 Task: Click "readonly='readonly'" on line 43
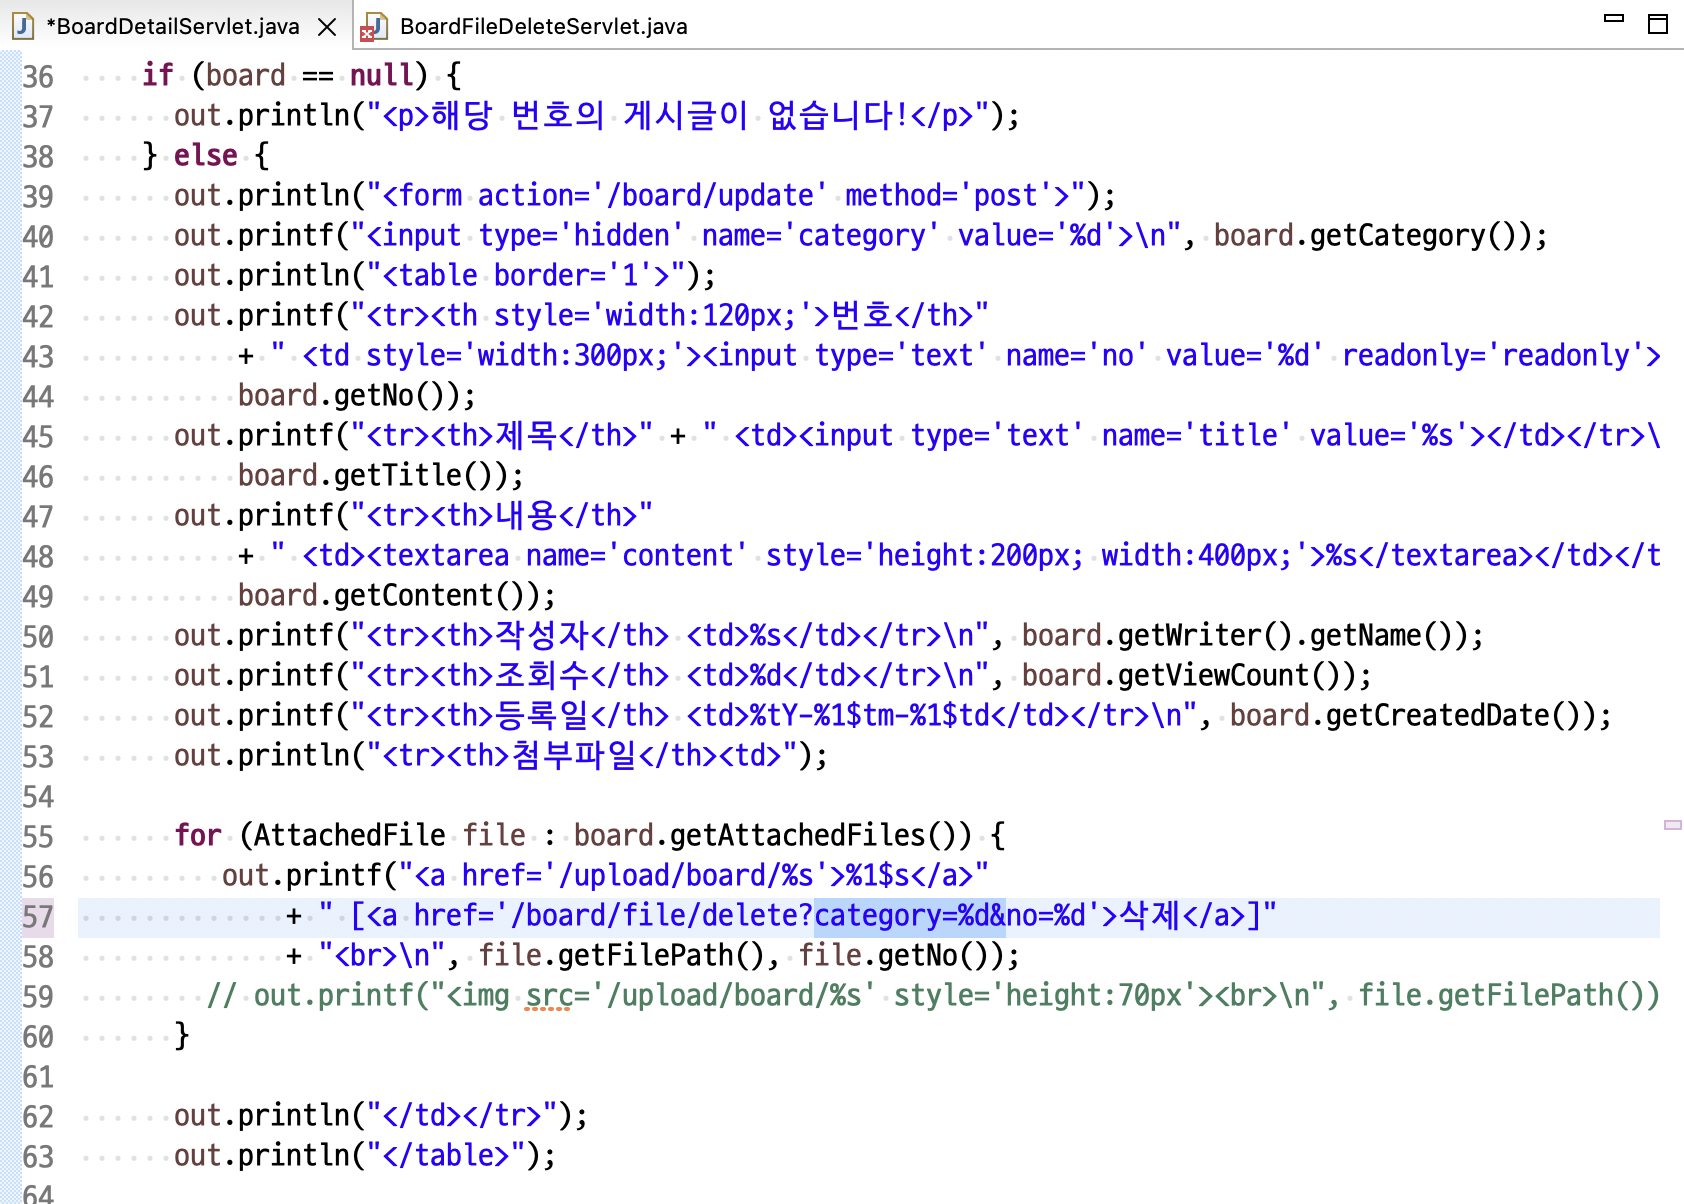point(1493,355)
